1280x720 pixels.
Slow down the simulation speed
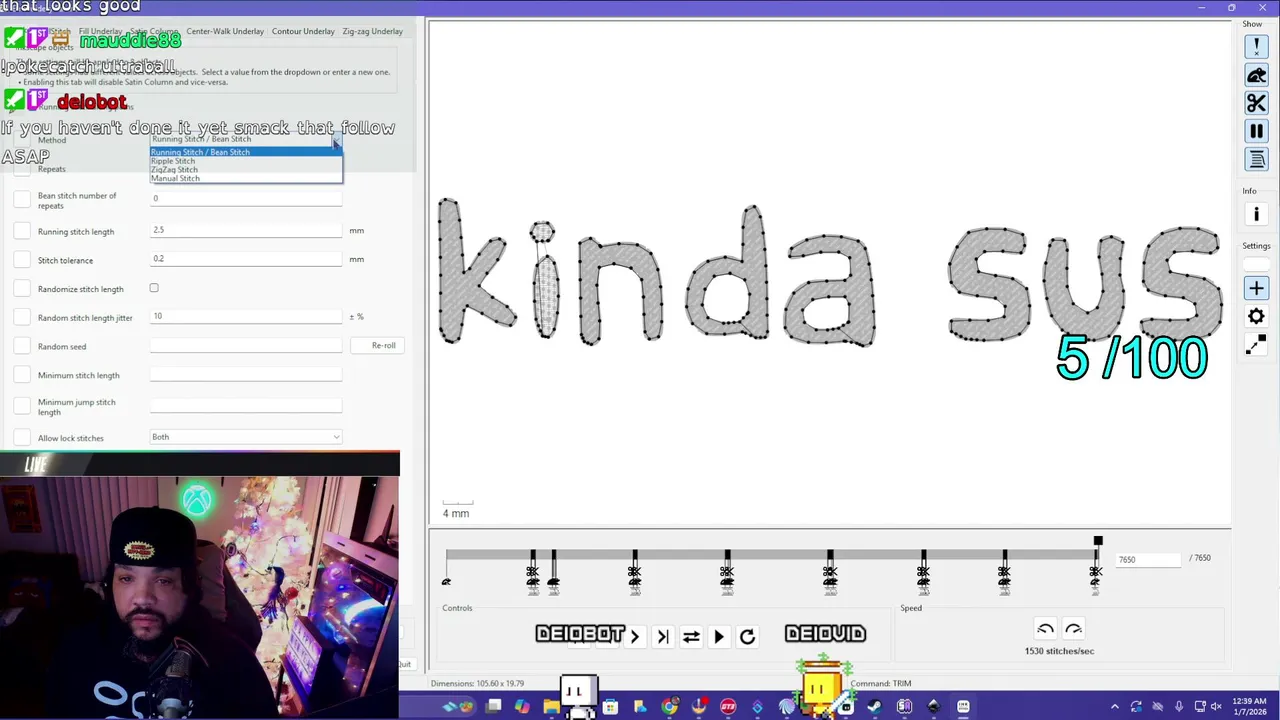pos(1045,629)
